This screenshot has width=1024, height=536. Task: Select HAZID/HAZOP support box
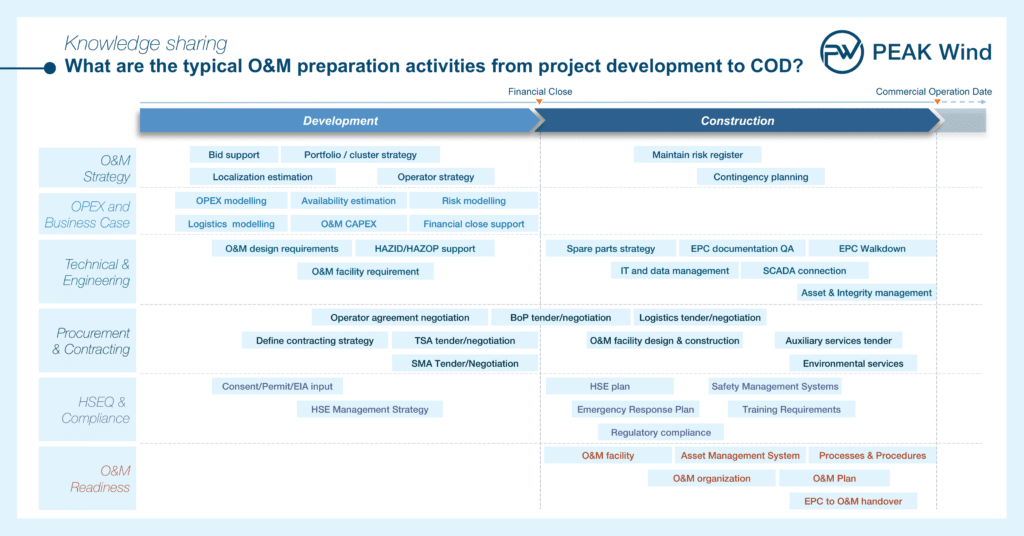(x=425, y=248)
